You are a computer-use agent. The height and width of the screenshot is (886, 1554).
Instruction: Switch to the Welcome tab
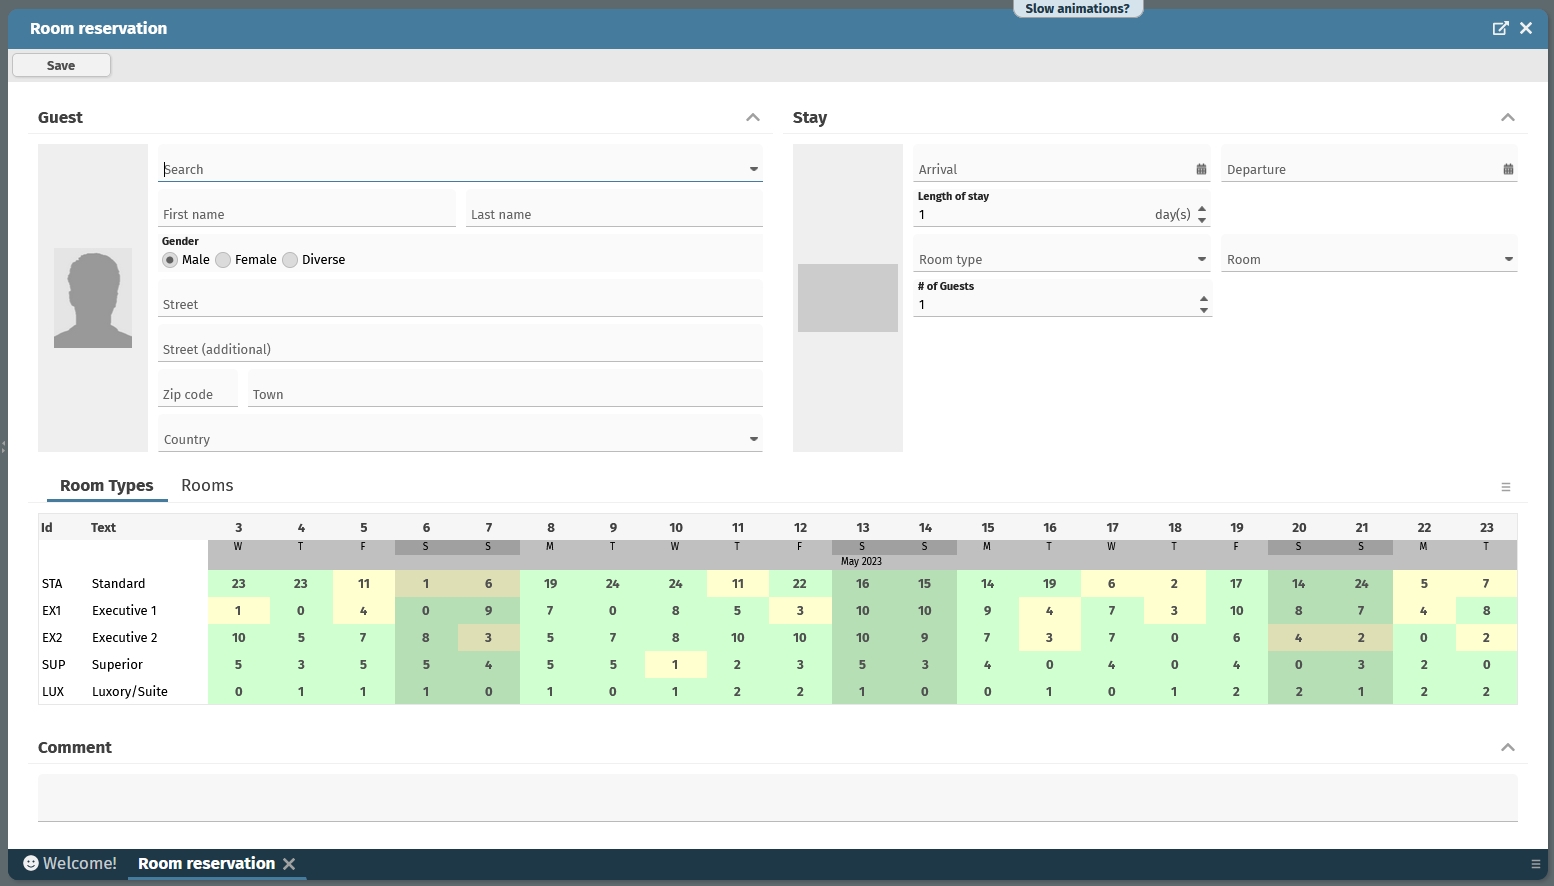69,863
